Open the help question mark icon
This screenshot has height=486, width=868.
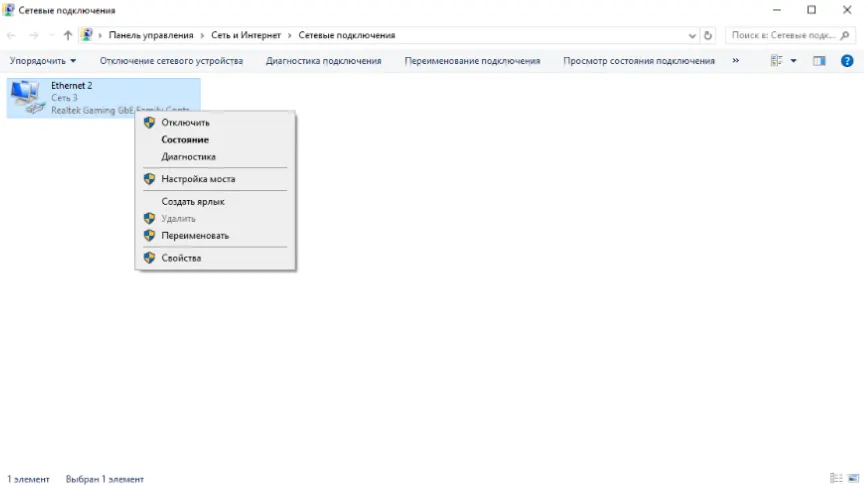tap(847, 61)
